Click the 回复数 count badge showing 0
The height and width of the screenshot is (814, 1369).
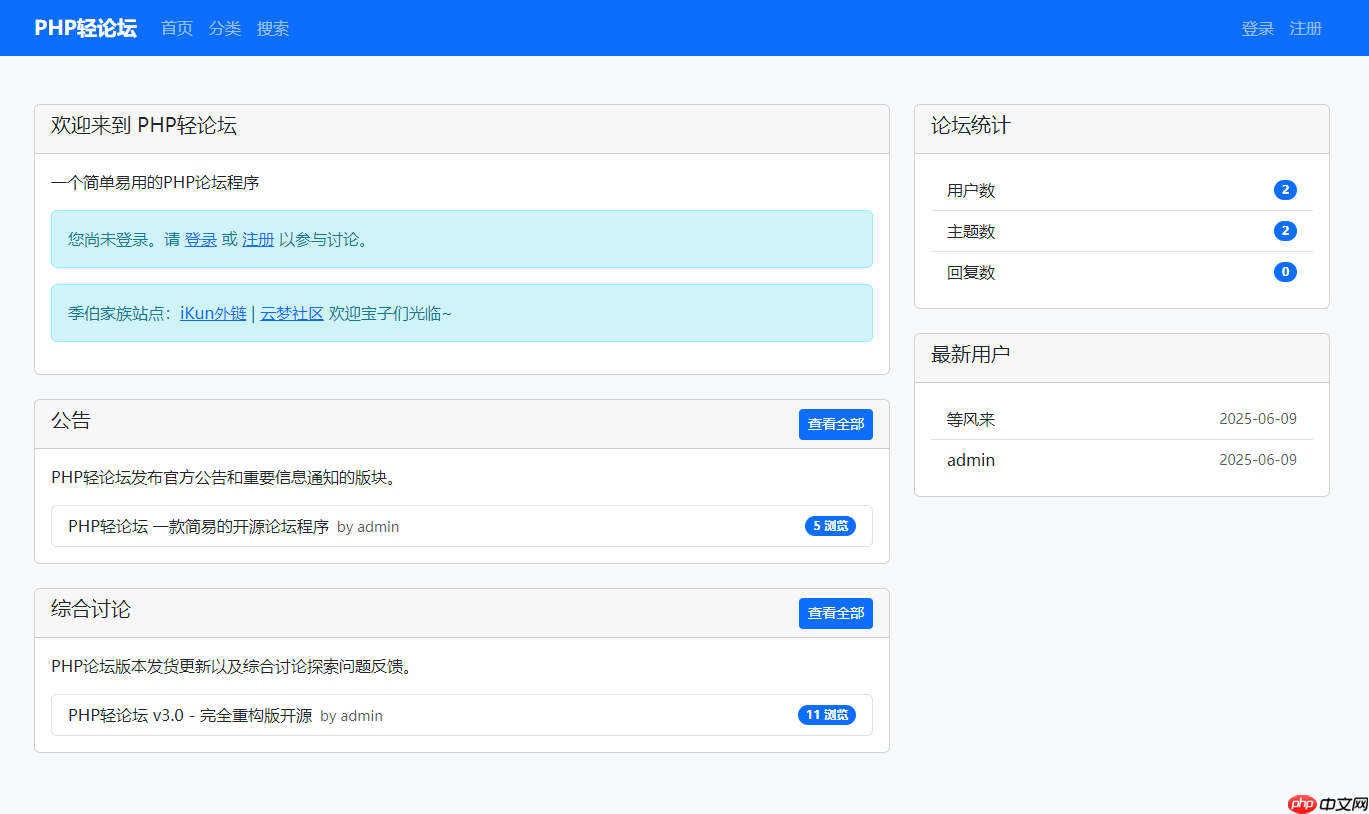(x=1285, y=271)
